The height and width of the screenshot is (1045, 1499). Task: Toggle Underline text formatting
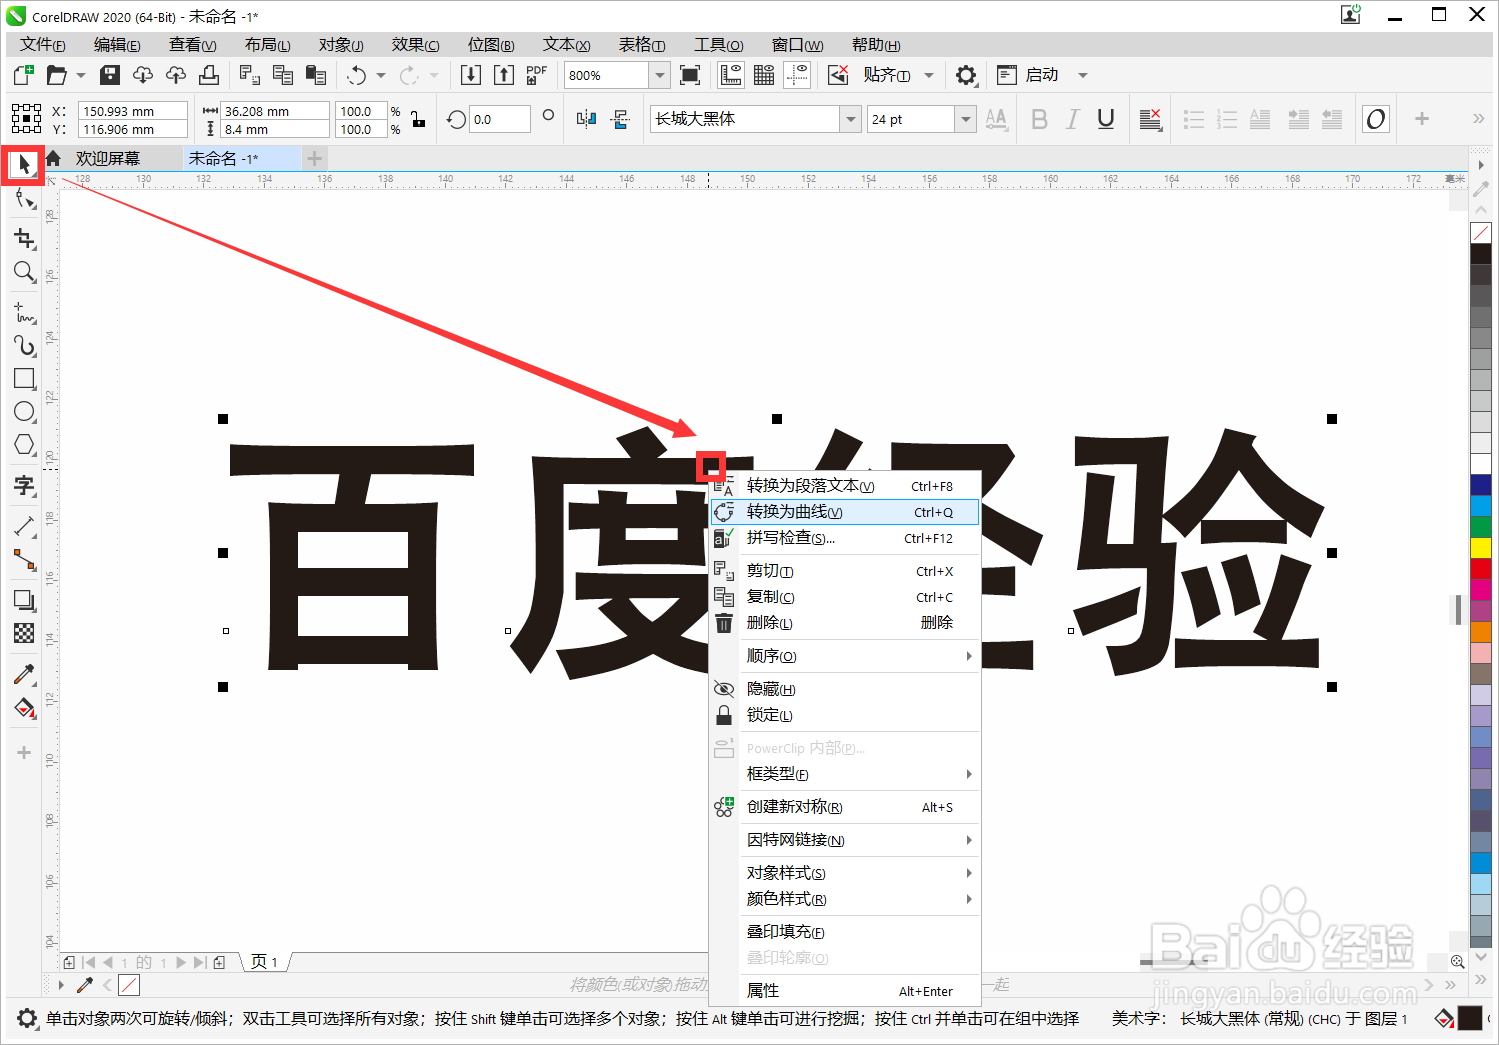[x=1106, y=119]
